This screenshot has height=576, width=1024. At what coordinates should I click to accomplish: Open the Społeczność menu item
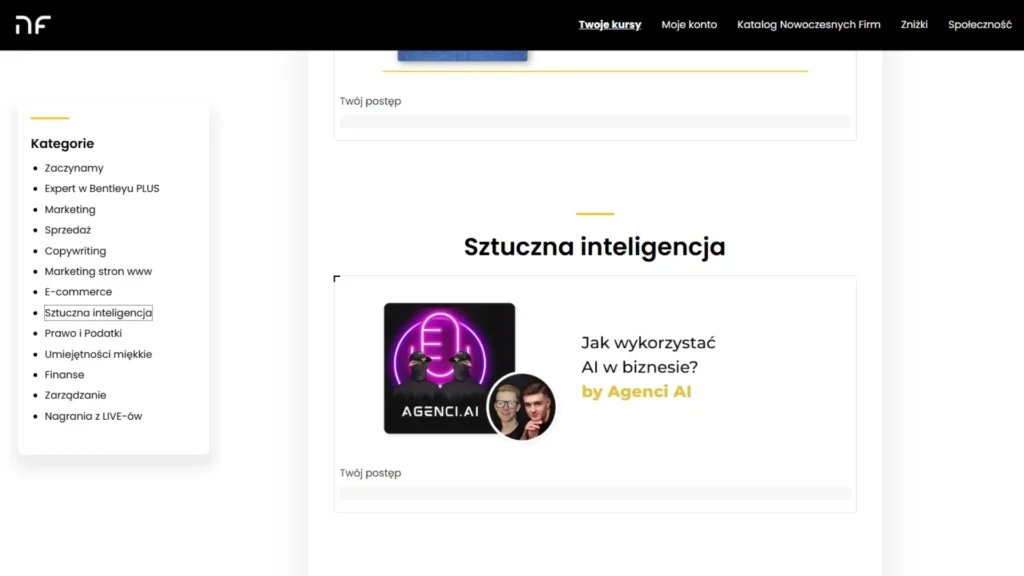point(980,25)
